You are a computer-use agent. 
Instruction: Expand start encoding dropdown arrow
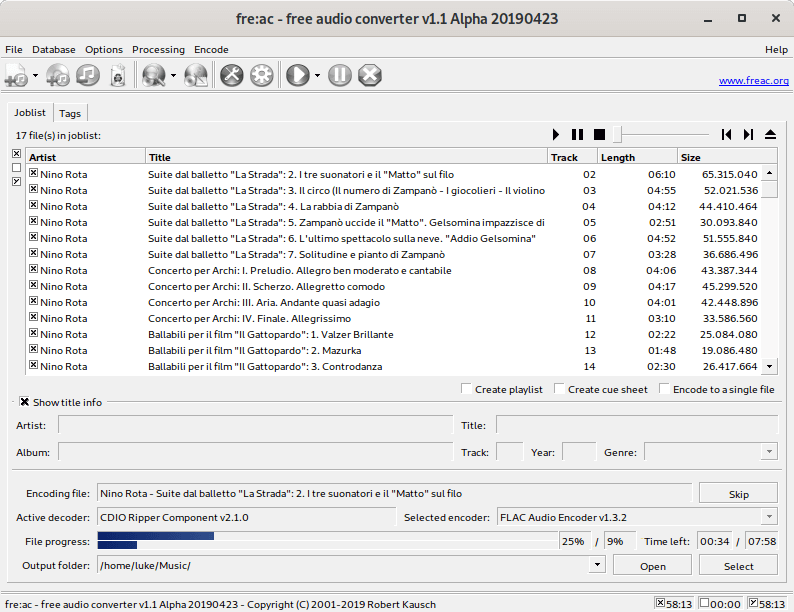(317, 75)
